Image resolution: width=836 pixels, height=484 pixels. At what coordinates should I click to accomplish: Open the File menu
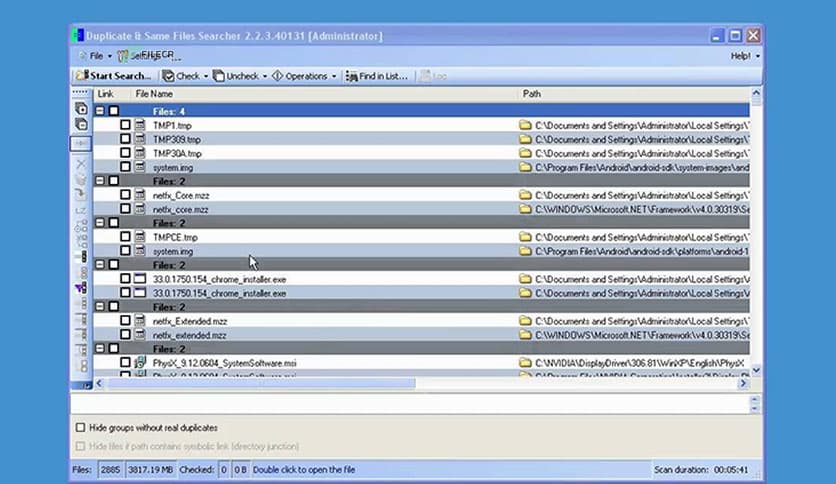95,55
